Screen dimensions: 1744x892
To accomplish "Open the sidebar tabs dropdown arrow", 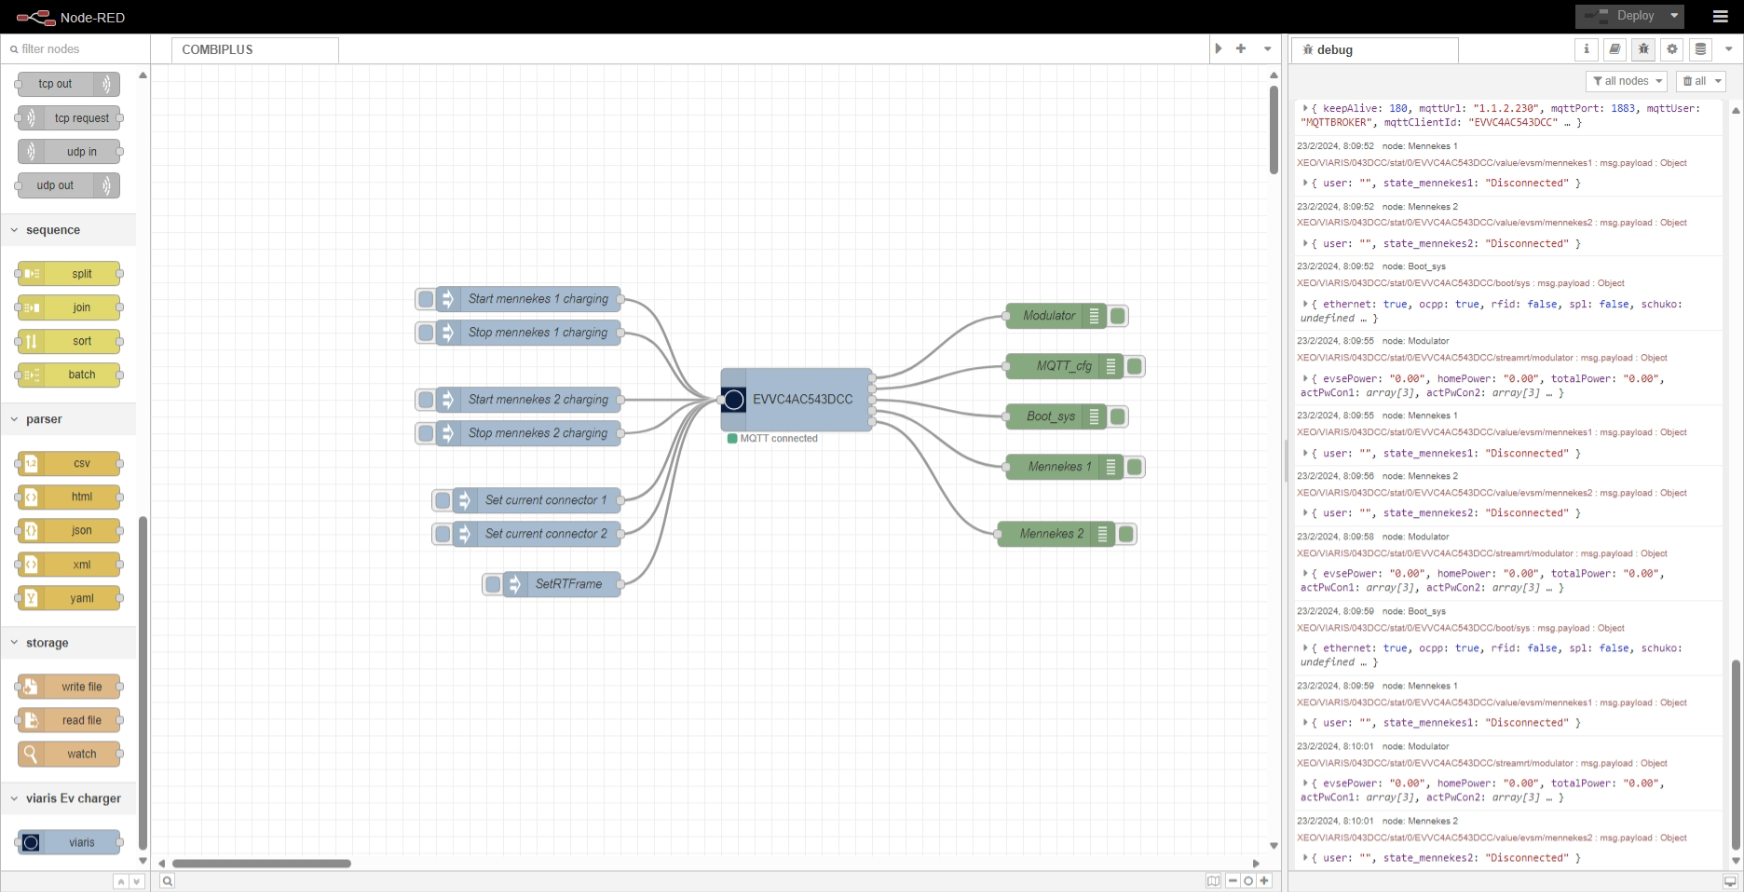I will pyautogui.click(x=1729, y=49).
